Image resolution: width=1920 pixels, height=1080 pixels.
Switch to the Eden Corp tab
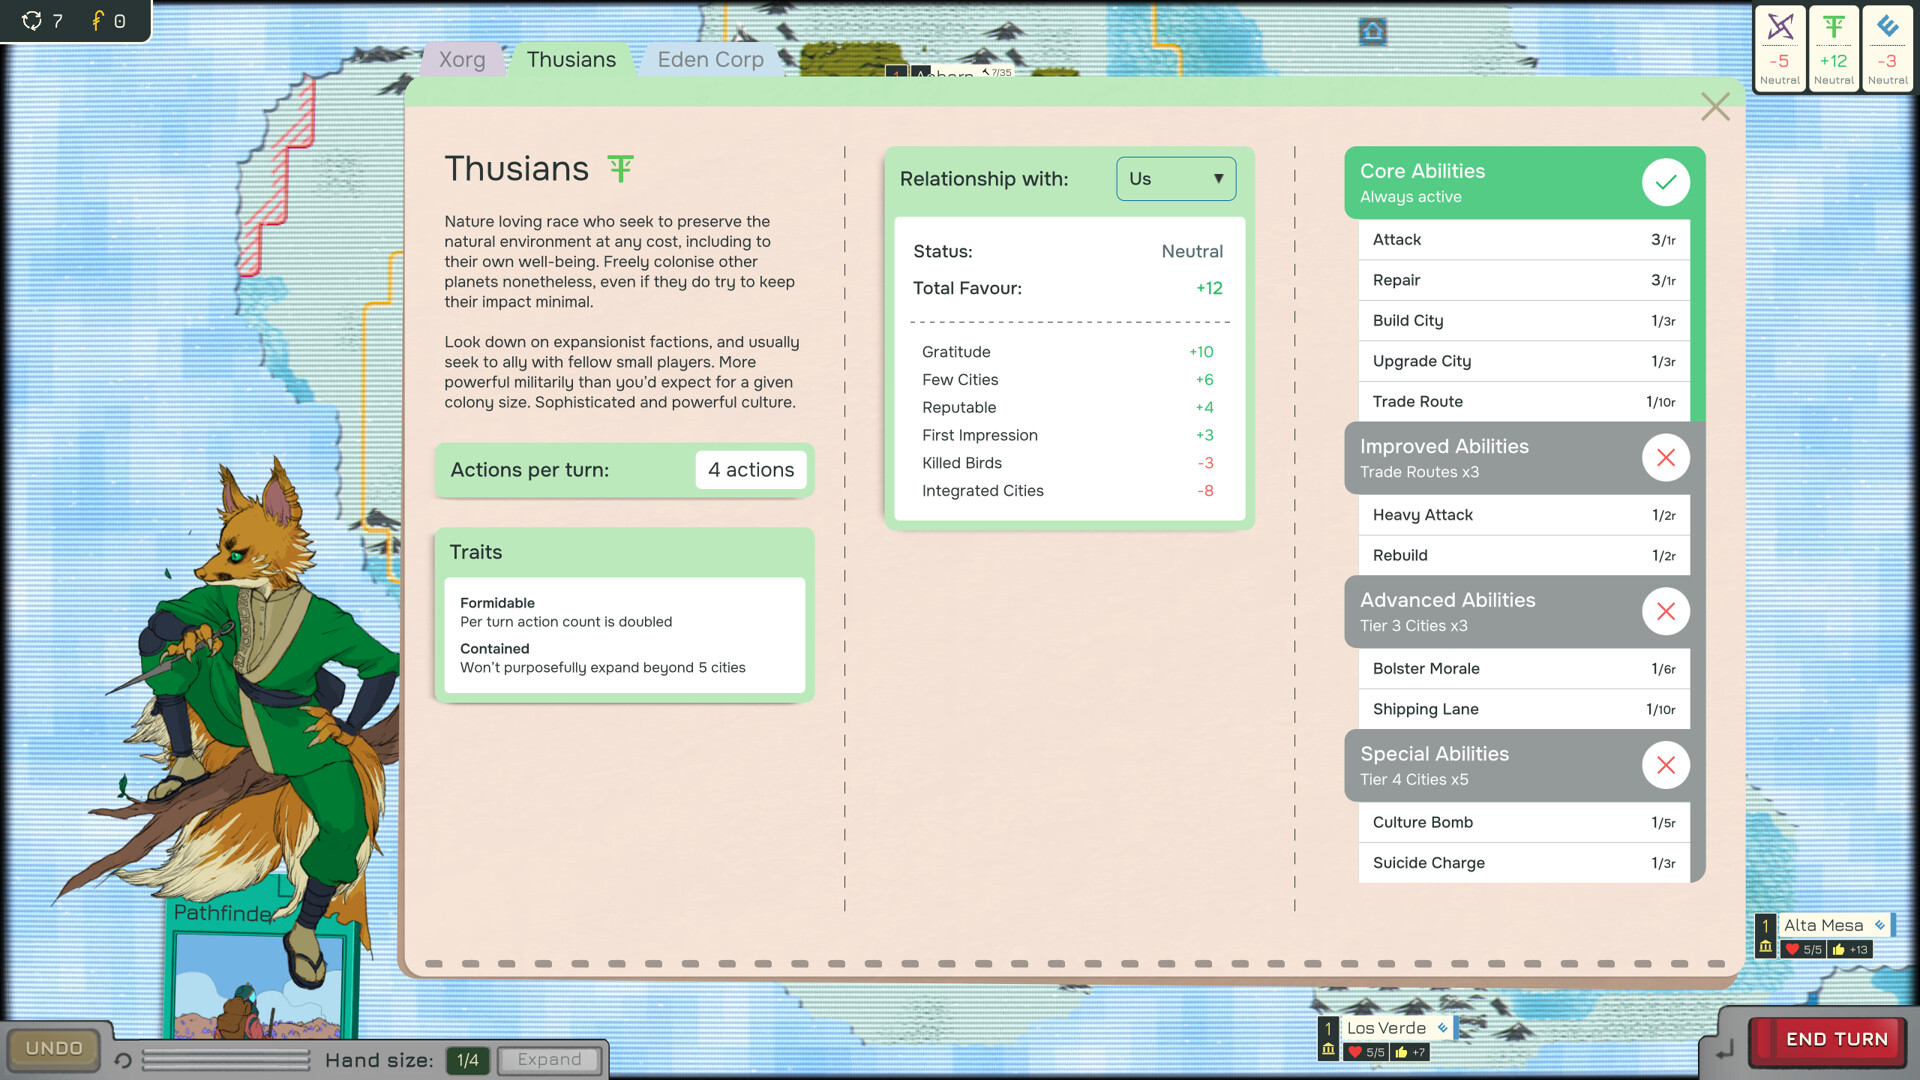(710, 60)
